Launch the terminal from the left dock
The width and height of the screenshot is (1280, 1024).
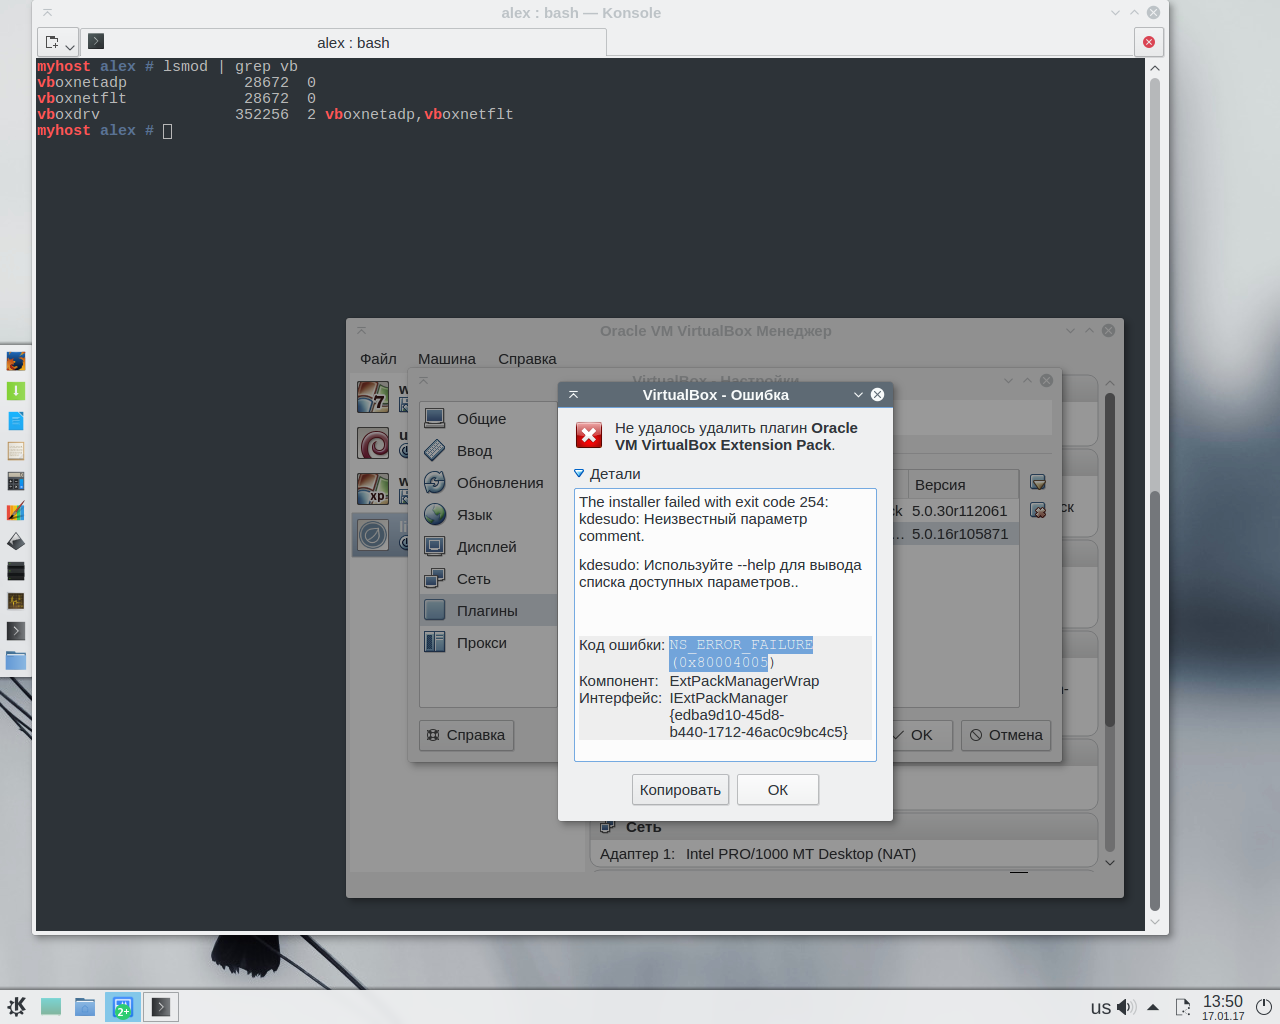click(16, 631)
